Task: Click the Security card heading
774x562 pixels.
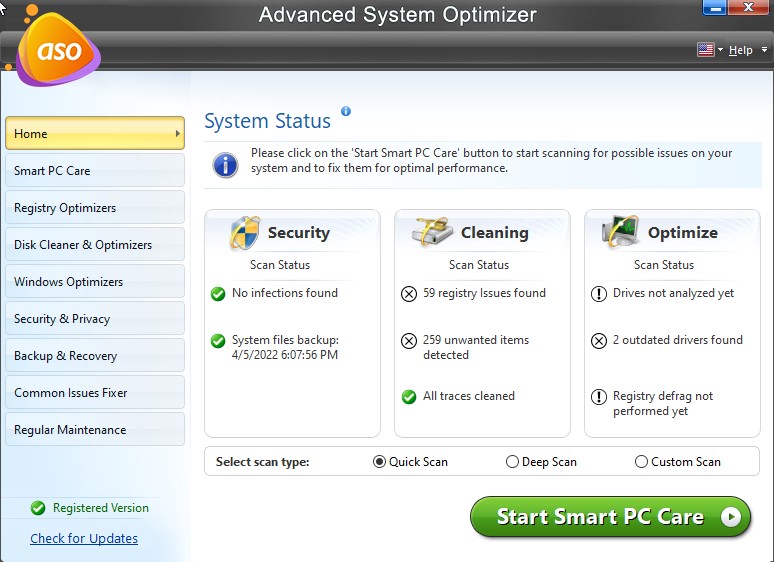Action: (299, 232)
